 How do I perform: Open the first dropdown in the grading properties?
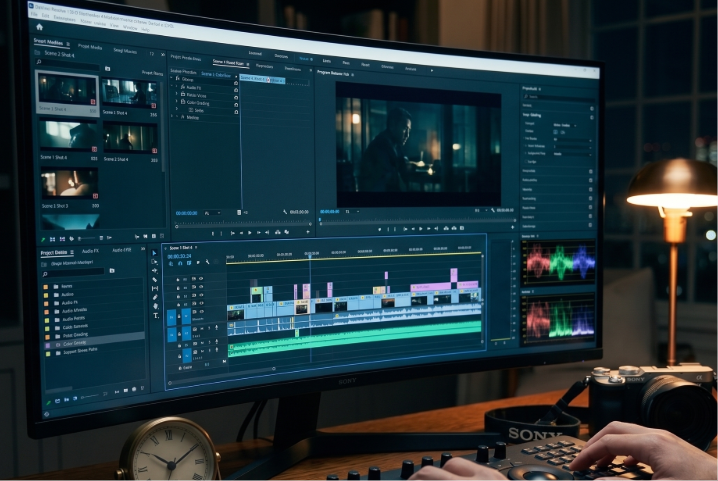coord(565,125)
